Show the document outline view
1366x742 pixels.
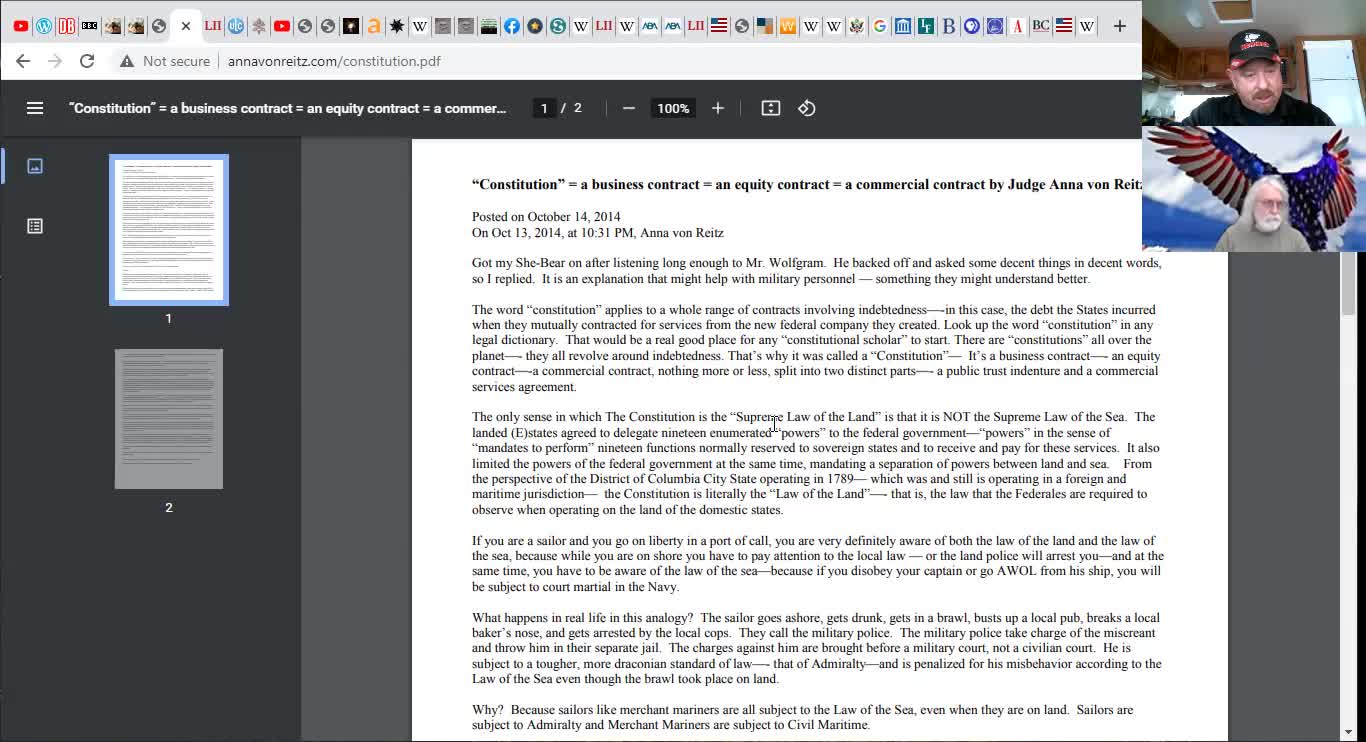point(35,226)
